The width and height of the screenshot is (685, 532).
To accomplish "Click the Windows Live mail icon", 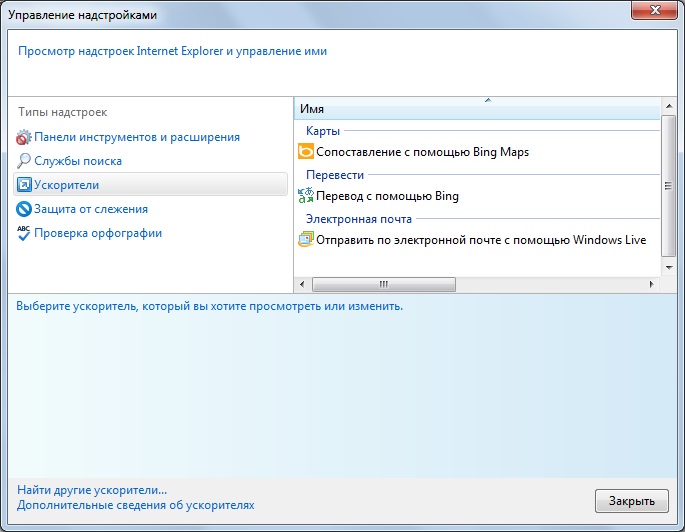I will pyautogui.click(x=306, y=239).
